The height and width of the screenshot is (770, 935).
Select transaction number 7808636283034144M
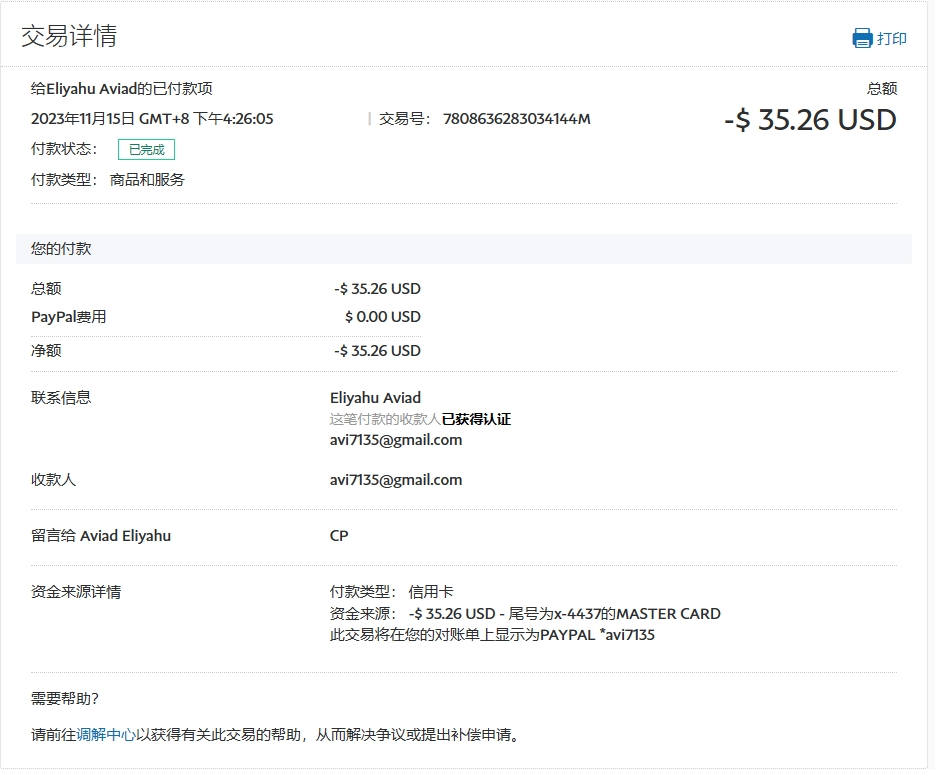point(516,119)
